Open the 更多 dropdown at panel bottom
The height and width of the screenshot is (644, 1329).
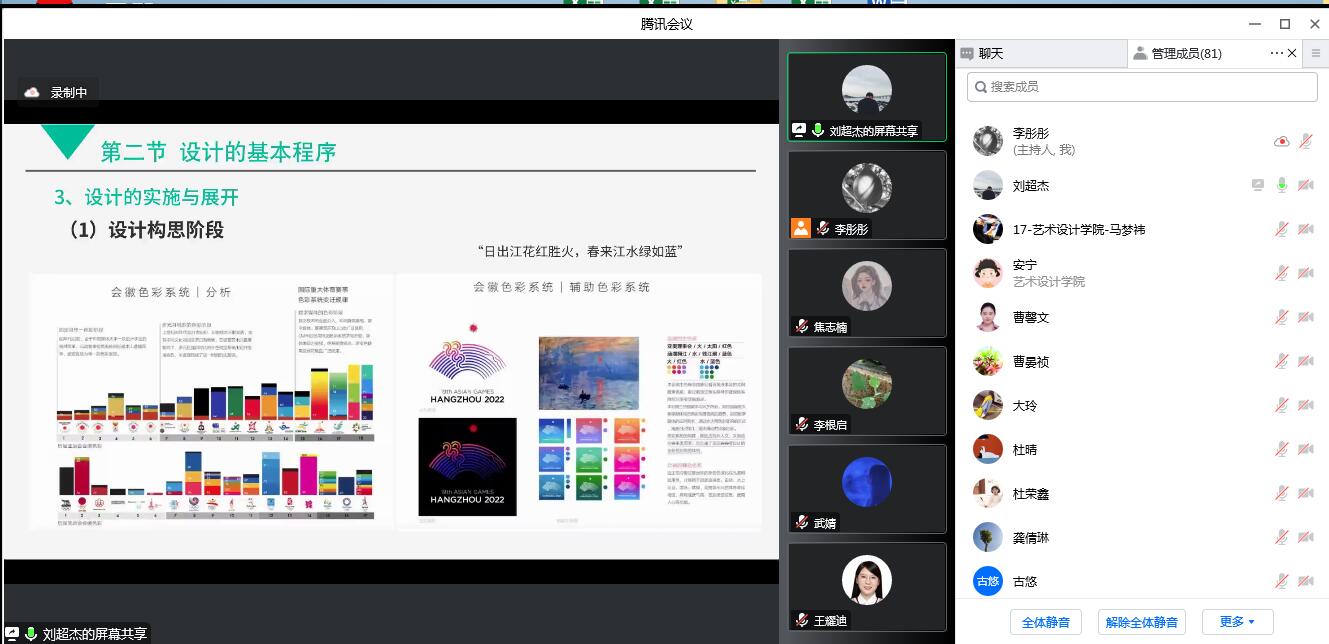1236,622
